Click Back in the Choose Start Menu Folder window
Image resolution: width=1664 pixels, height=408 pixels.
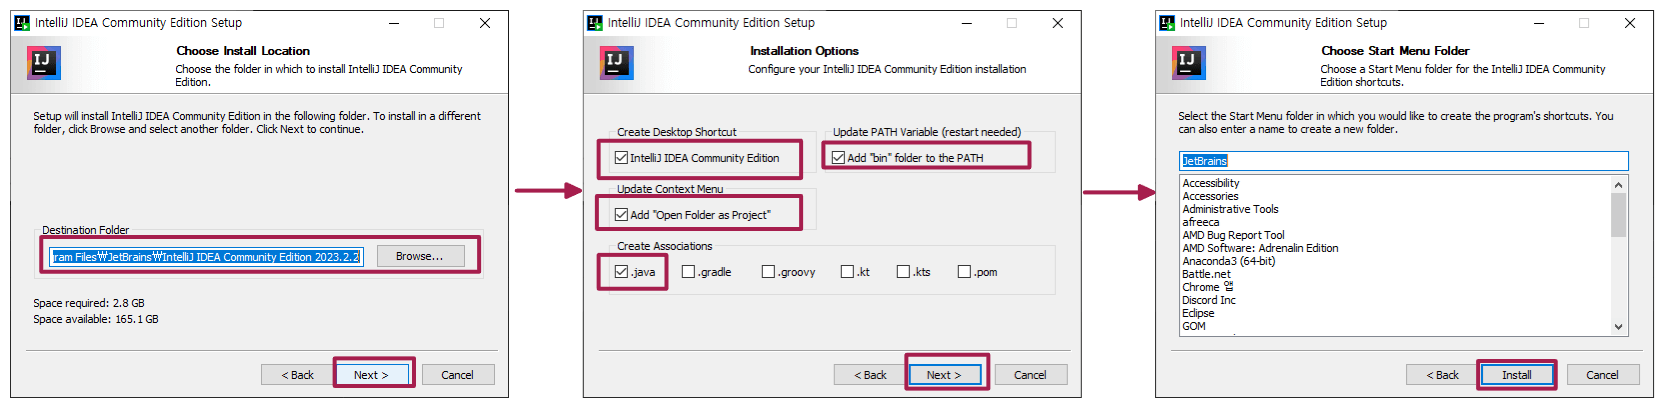point(1442,375)
